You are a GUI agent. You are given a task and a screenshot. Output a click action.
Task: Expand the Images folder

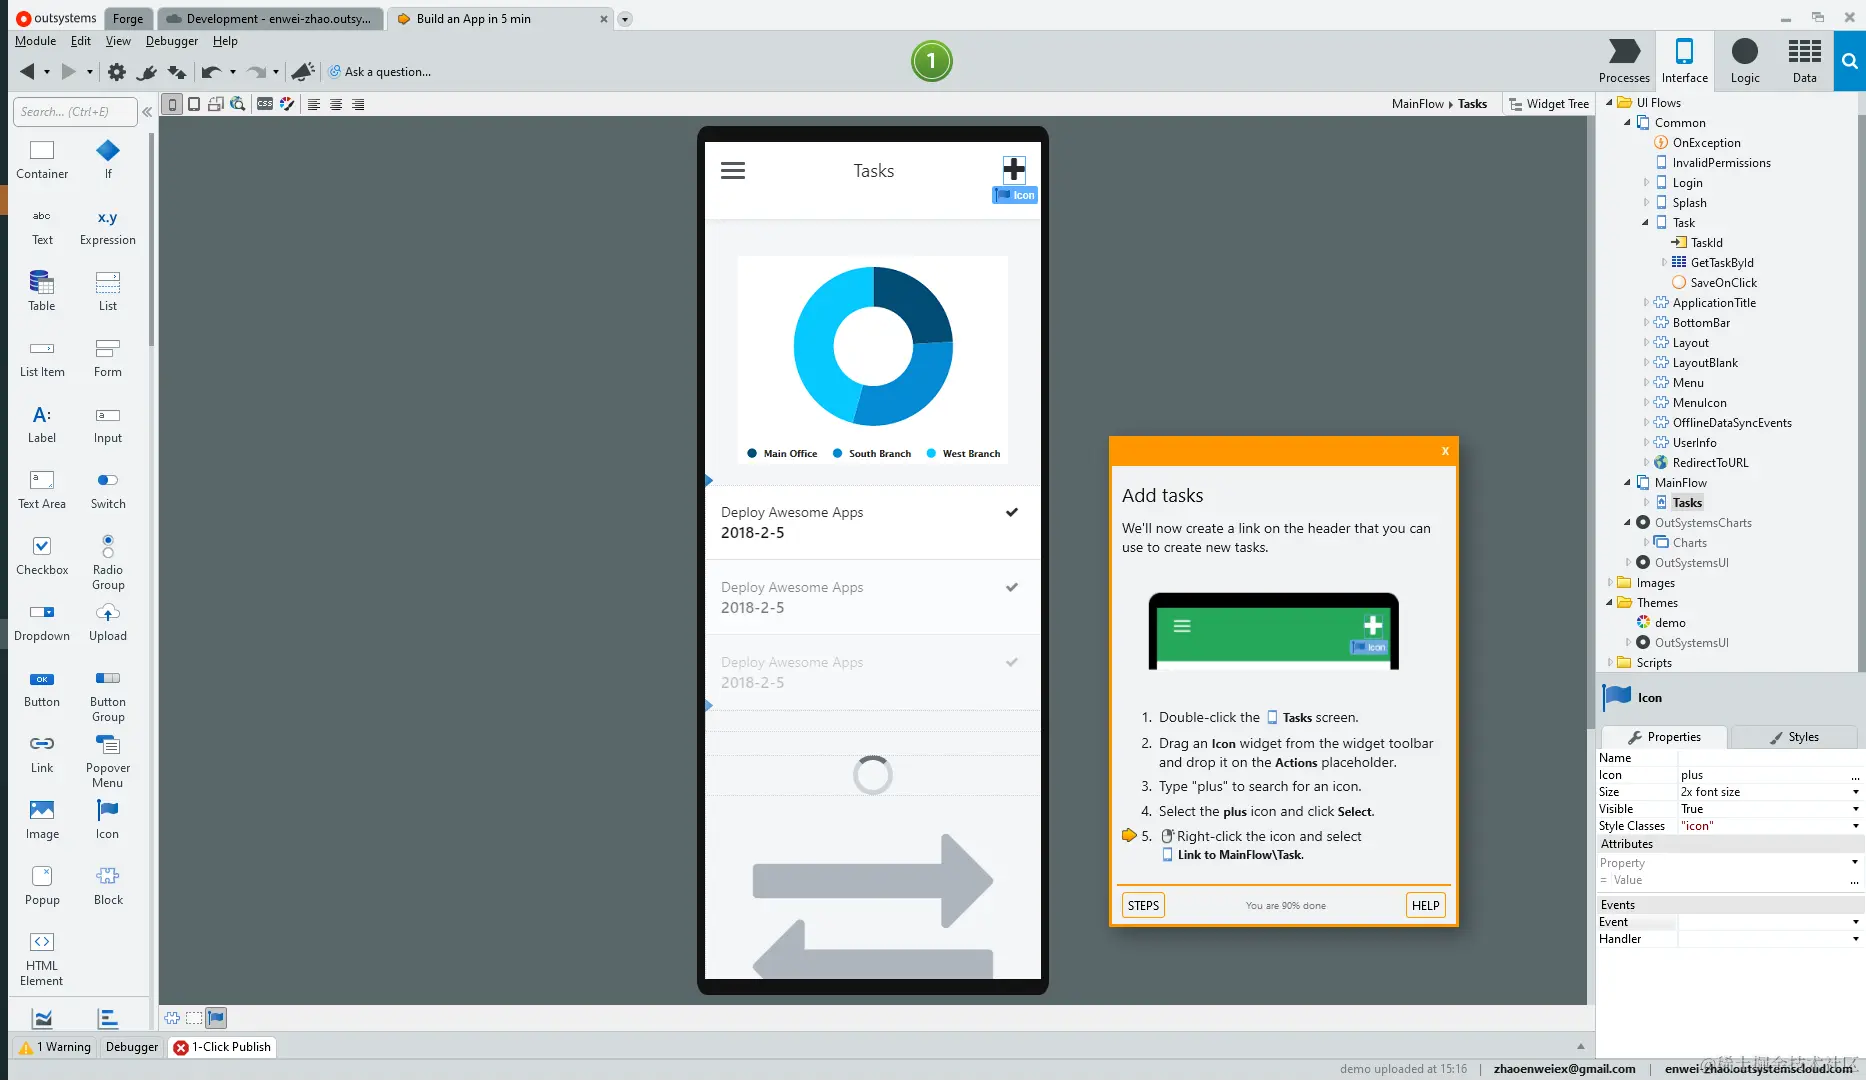pos(1610,583)
